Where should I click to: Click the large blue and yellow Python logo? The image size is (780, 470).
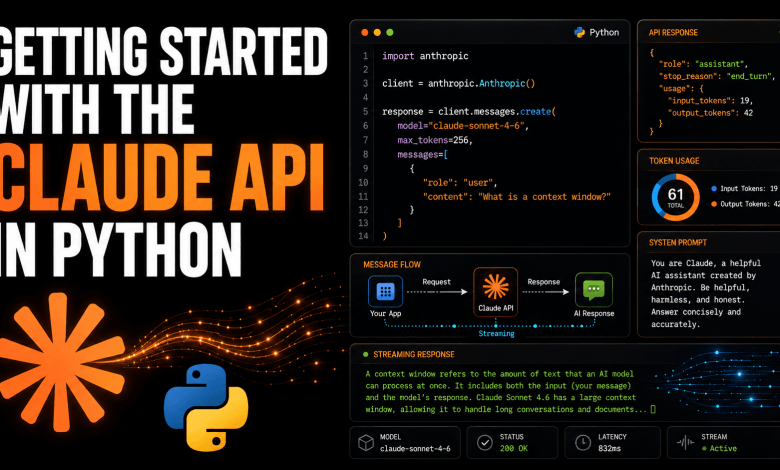[206, 407]
